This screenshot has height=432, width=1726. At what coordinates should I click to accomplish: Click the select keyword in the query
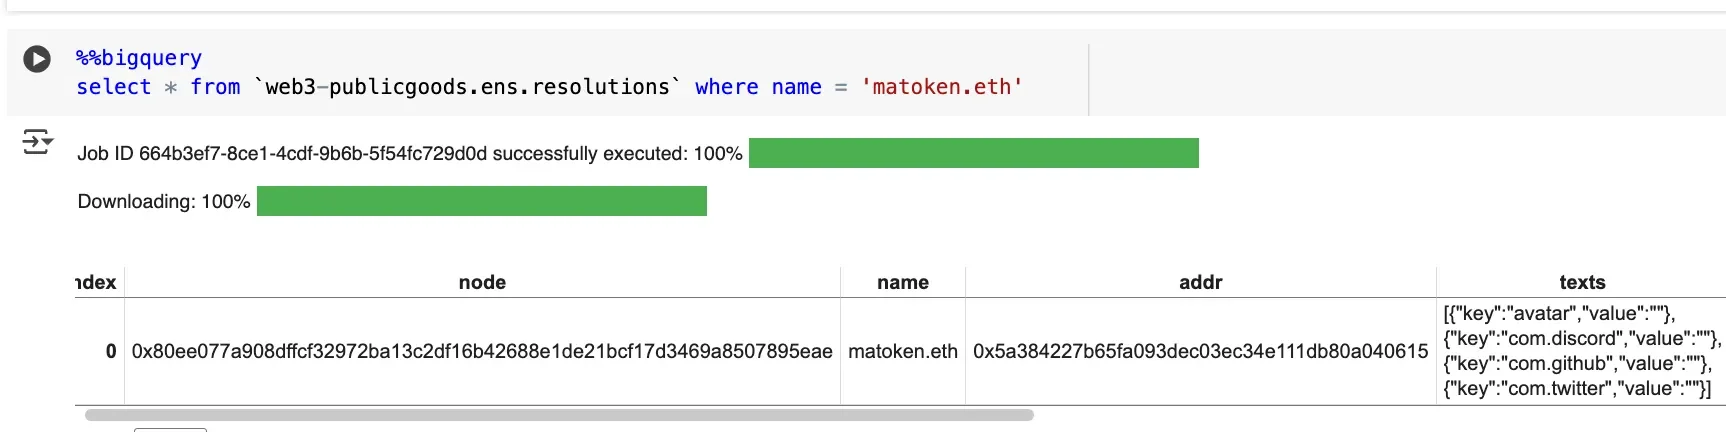(x=113, y=87)
